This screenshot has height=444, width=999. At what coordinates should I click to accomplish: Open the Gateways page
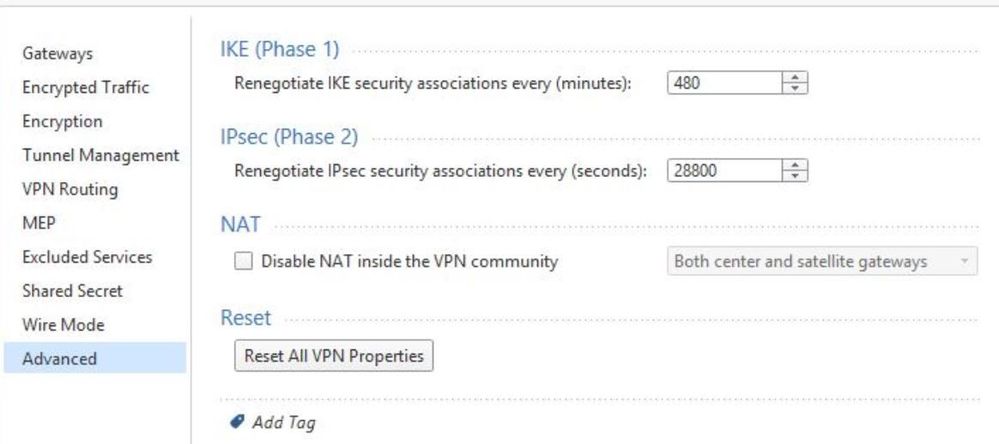tap(57, 54)
